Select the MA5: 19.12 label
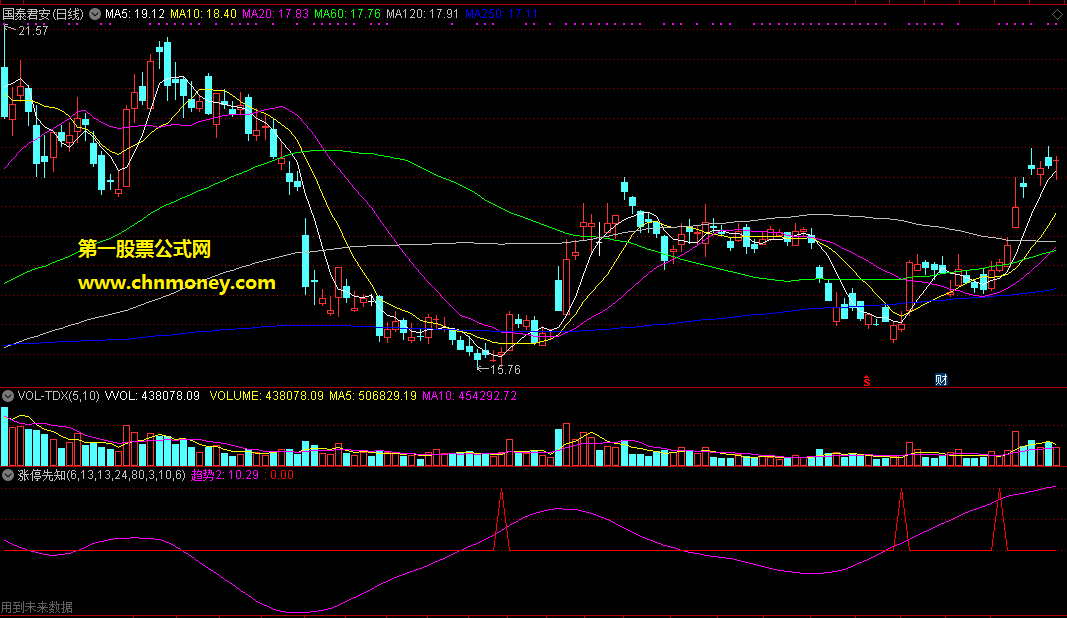The height and width of the screenshot is (618, 1067). [135, 14]
